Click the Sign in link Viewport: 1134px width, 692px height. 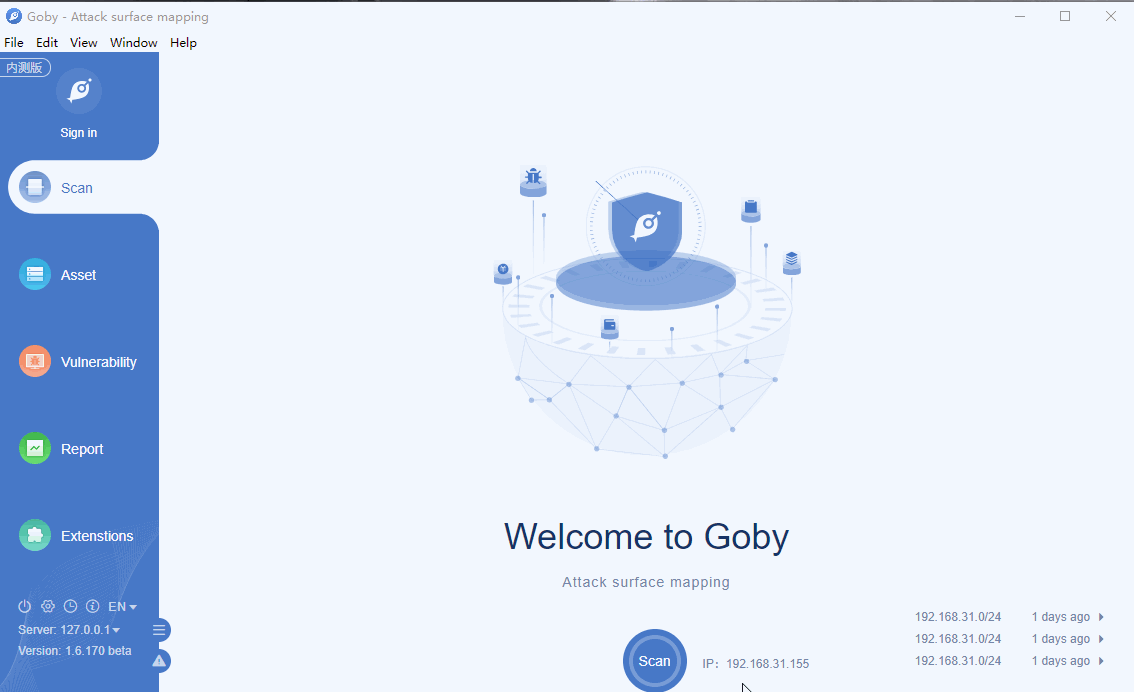pyautogui.click(x=79, y=132)
